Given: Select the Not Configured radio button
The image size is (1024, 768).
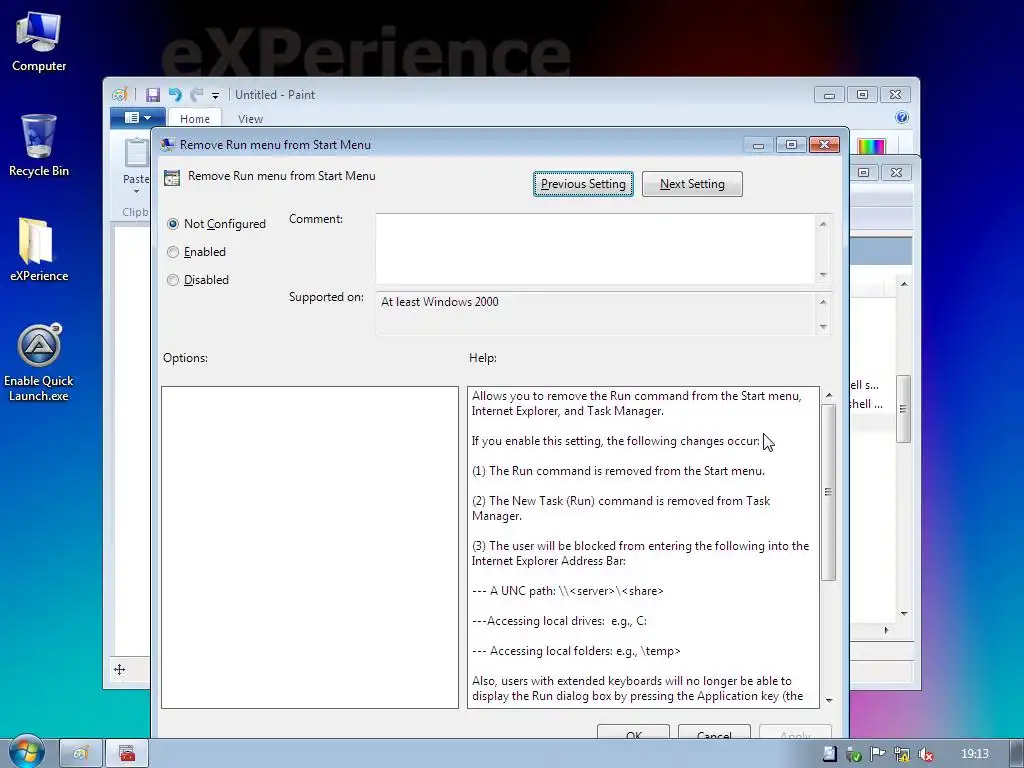Looking at the screenshot, I should click(x=173, y=224).
